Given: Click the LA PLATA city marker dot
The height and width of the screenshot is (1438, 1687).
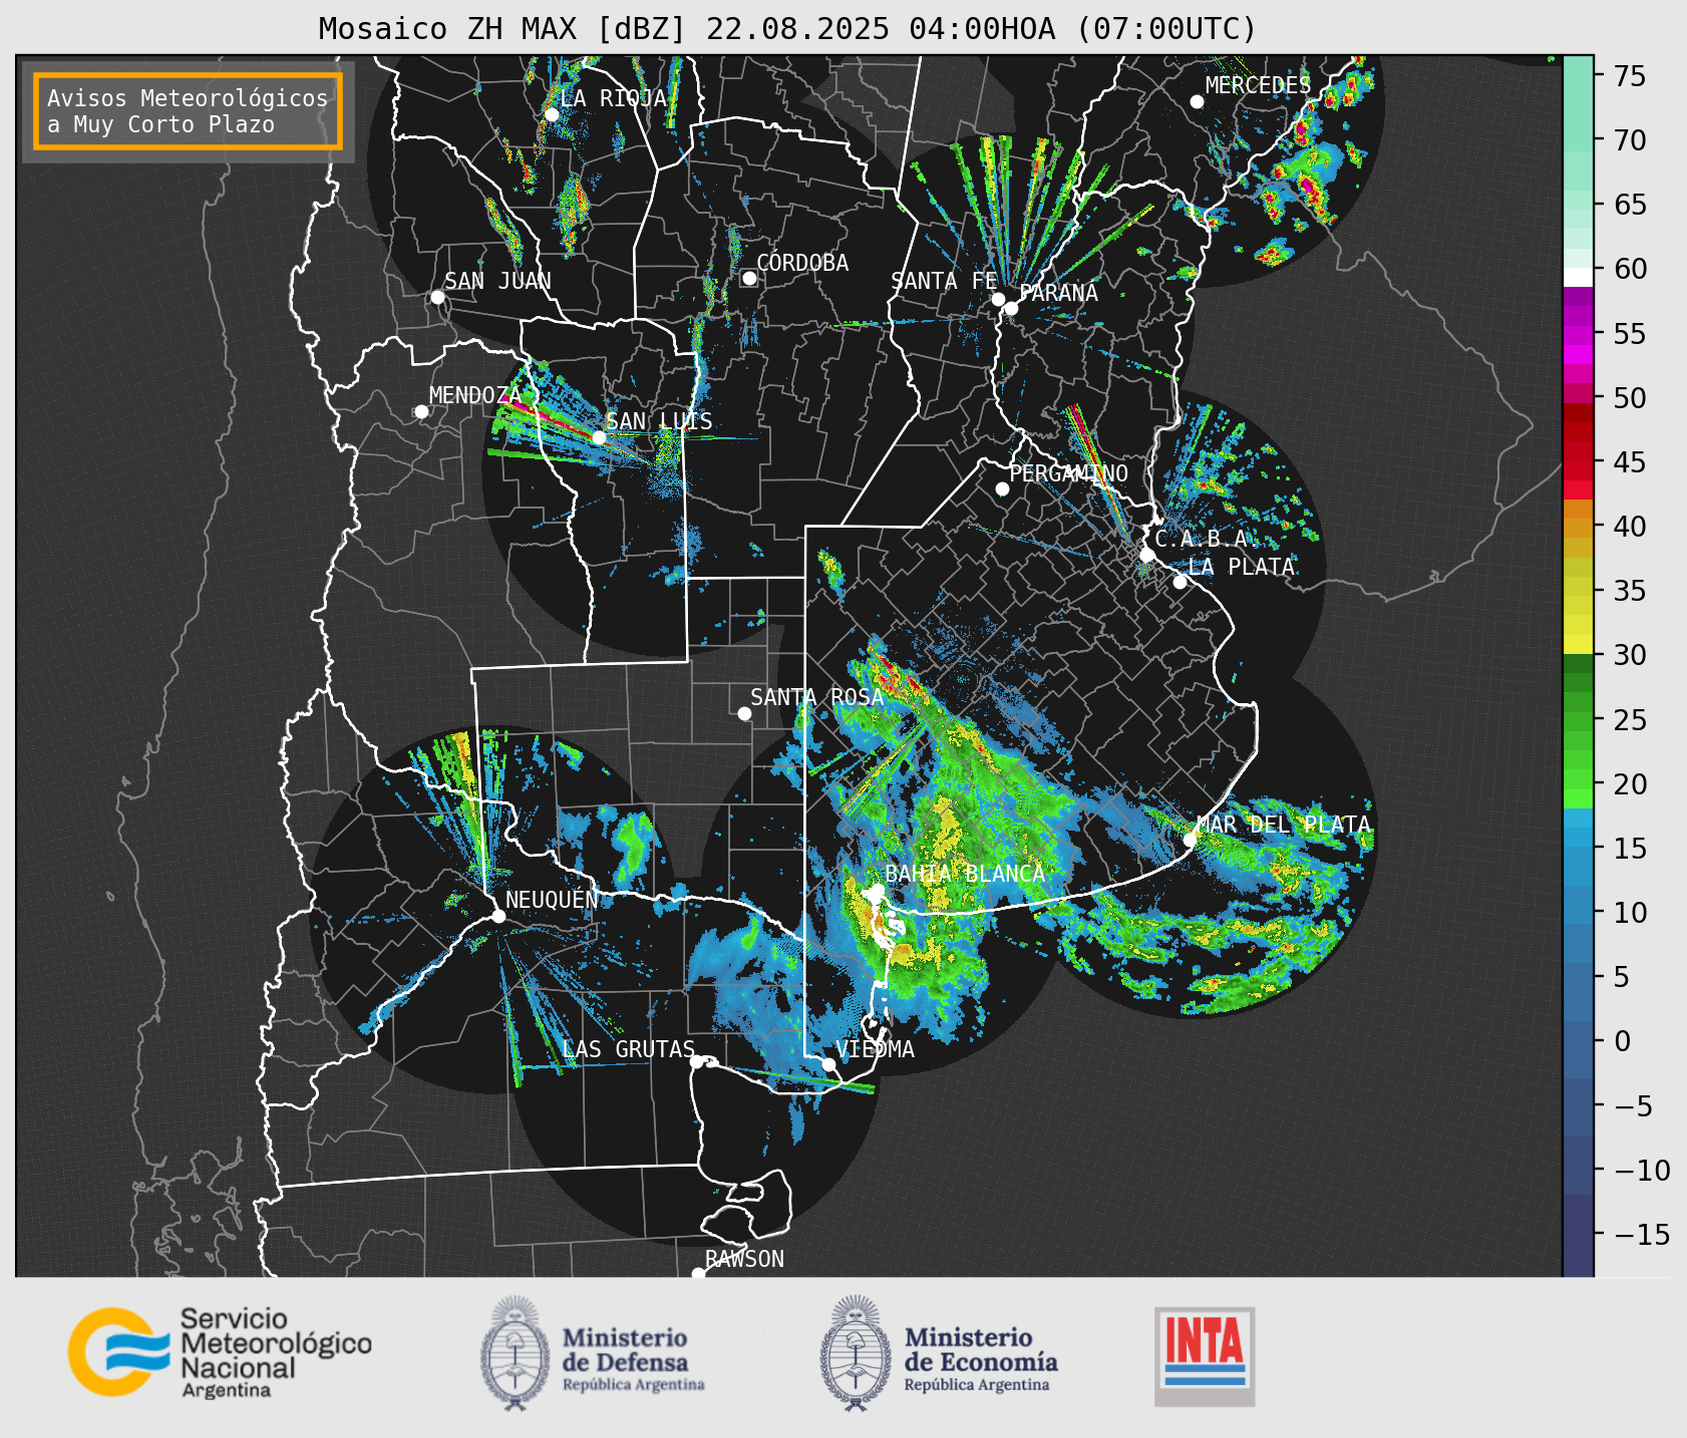Looking at the screenshot, I should tap(1180, 582).
